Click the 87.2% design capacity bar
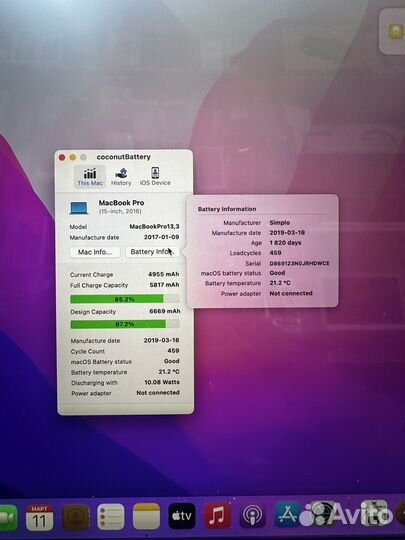This screenshot has width=405, height=540. (125, 324)
